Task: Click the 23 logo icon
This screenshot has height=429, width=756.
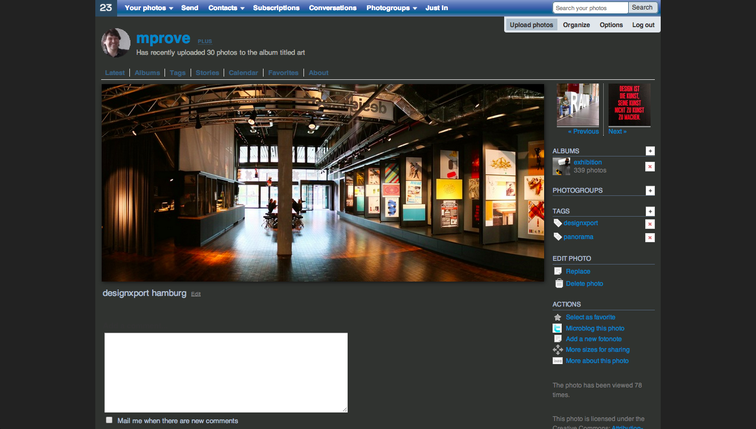Action: click(106, 8)
